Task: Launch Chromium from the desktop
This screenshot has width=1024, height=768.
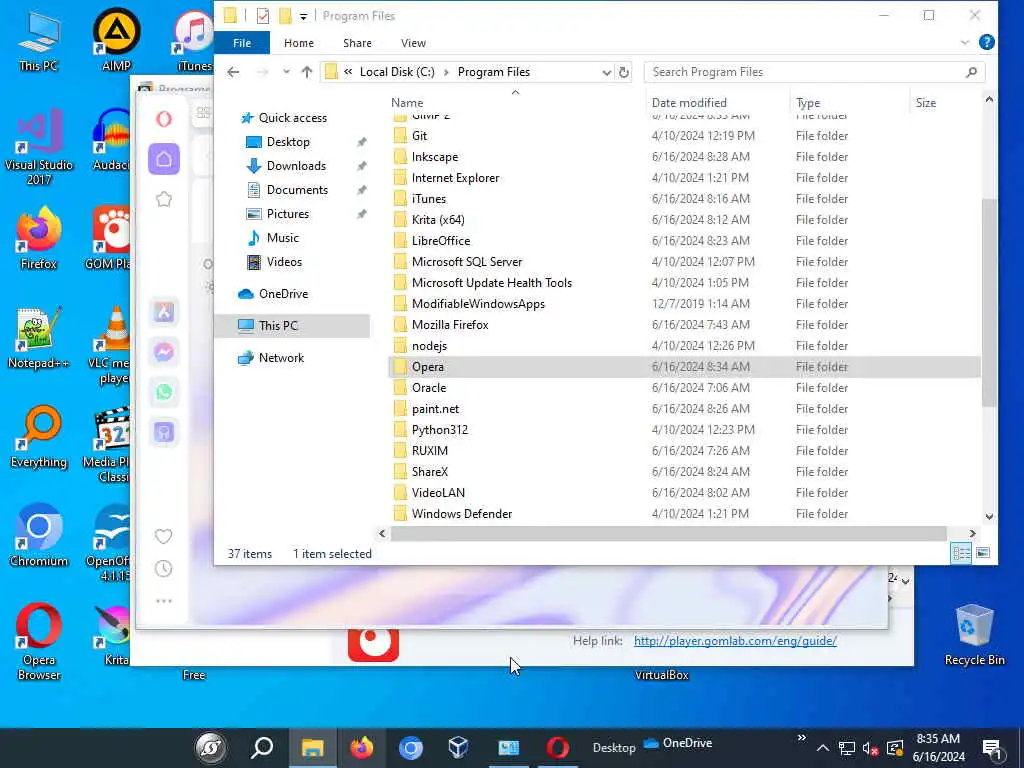Action: pyautogui.click(x=39, y=536)
